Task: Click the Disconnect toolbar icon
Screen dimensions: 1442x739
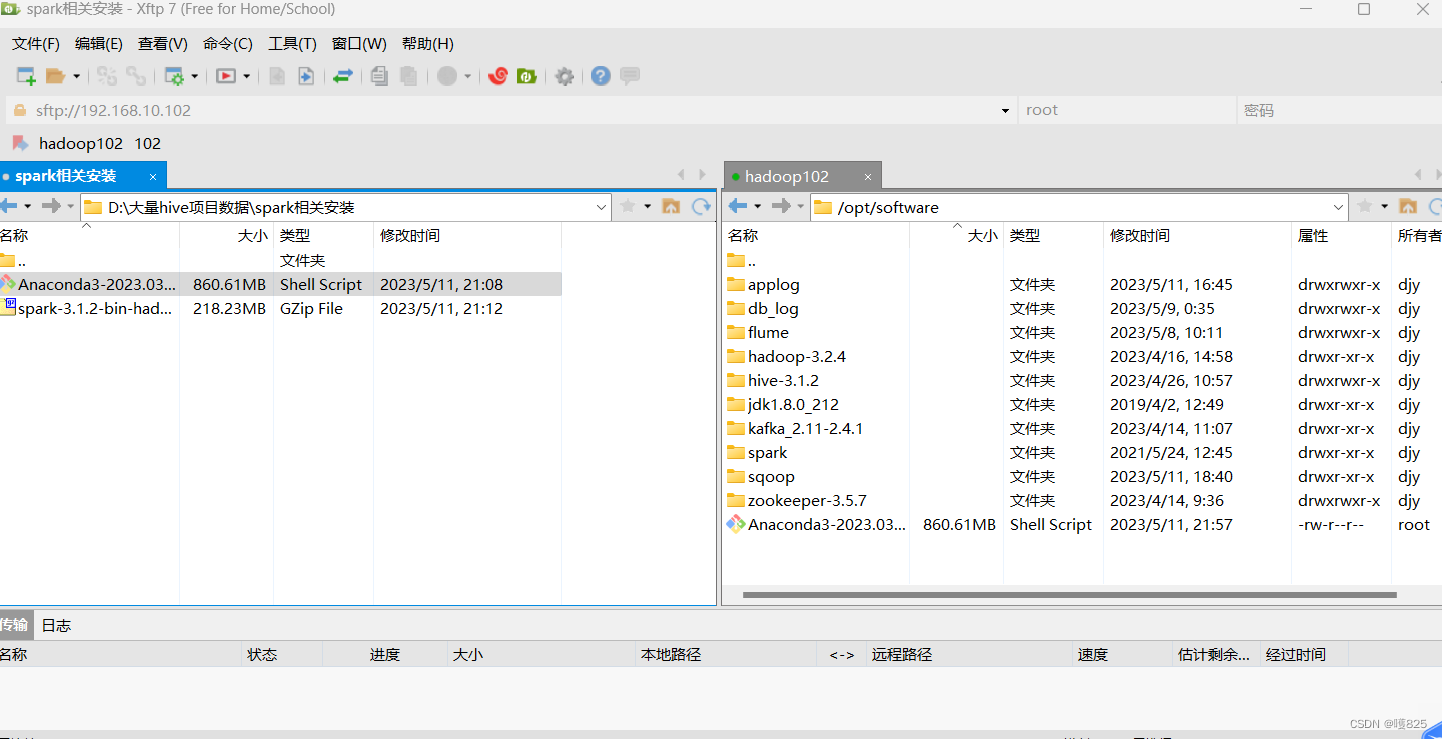Action: coord(107,76)
